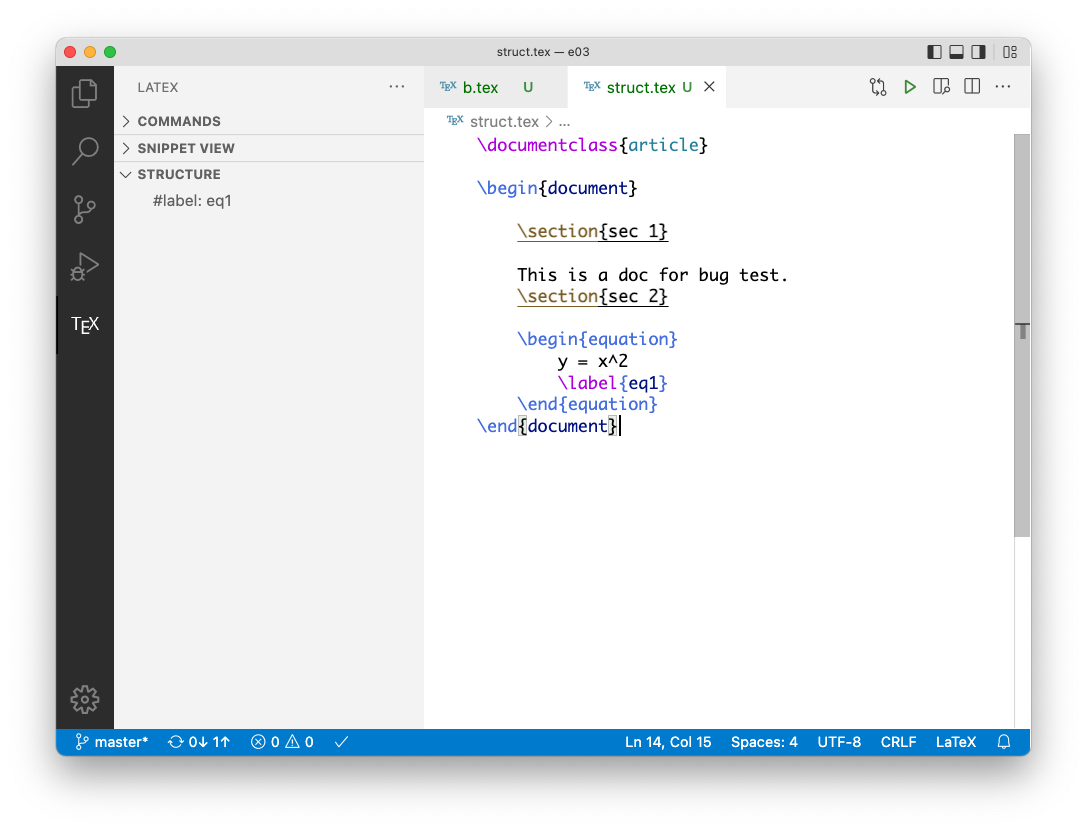Click the \documentclass{article} line

592,145
